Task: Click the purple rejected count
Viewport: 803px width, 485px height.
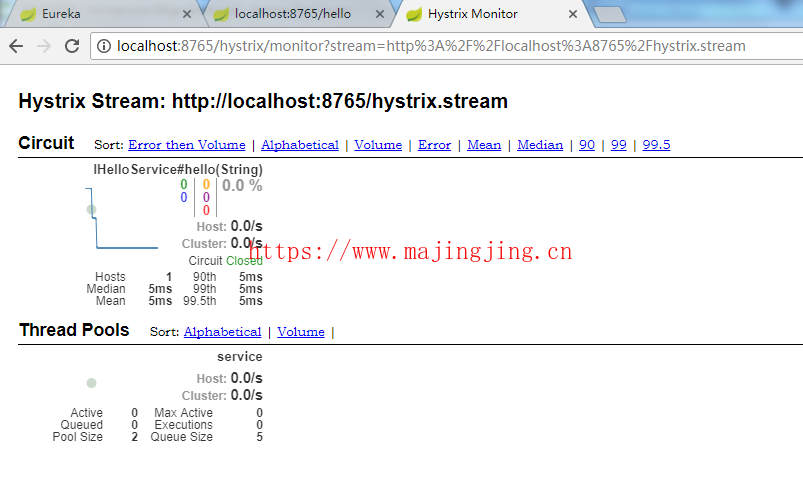Action: coord(206,197)
